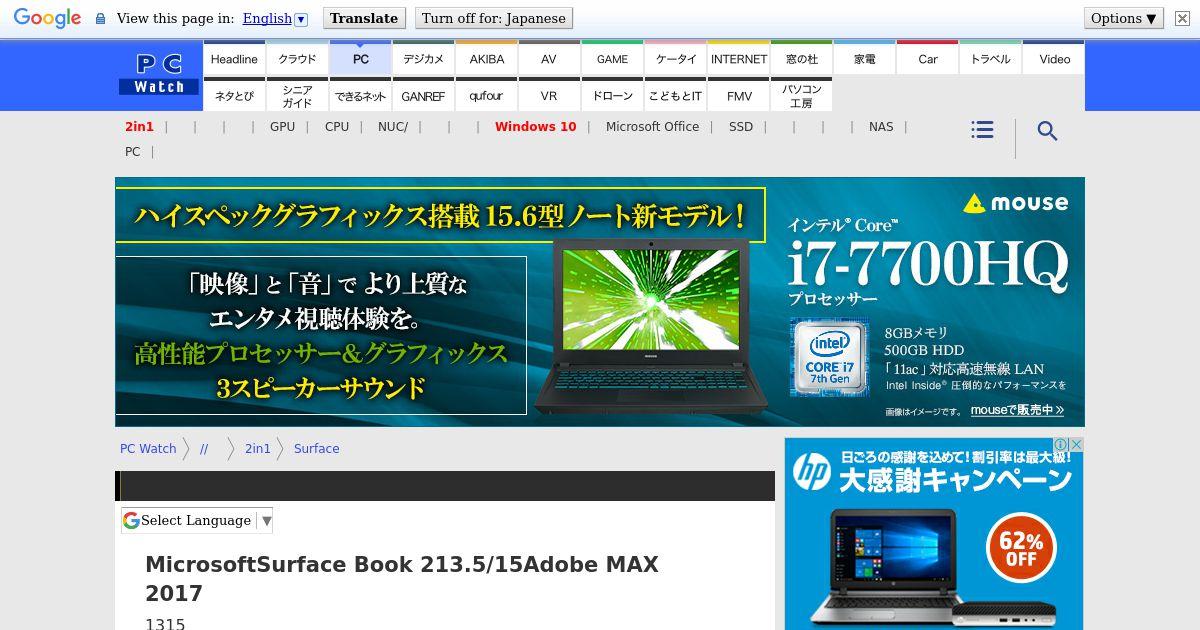Open the Headline tab
The image size is (1200, 630).
234,59
